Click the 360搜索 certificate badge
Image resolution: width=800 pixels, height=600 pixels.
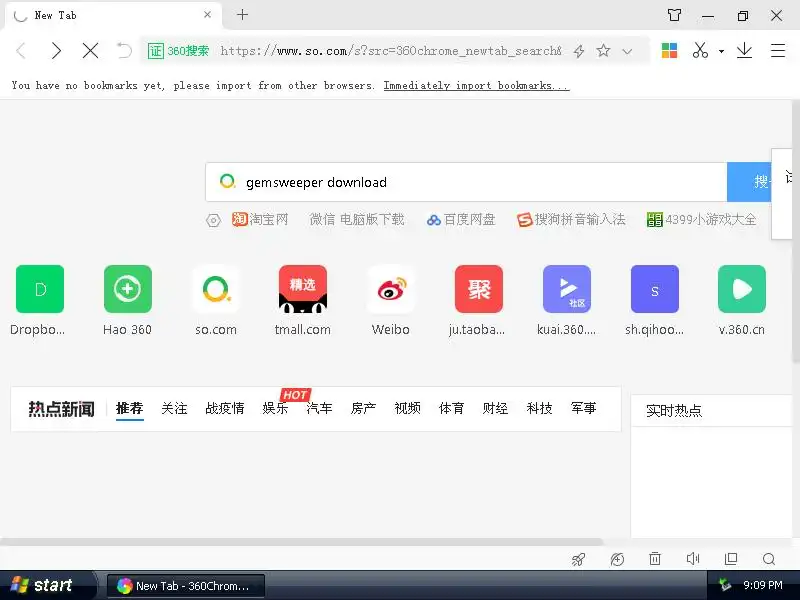pos(179,51)
